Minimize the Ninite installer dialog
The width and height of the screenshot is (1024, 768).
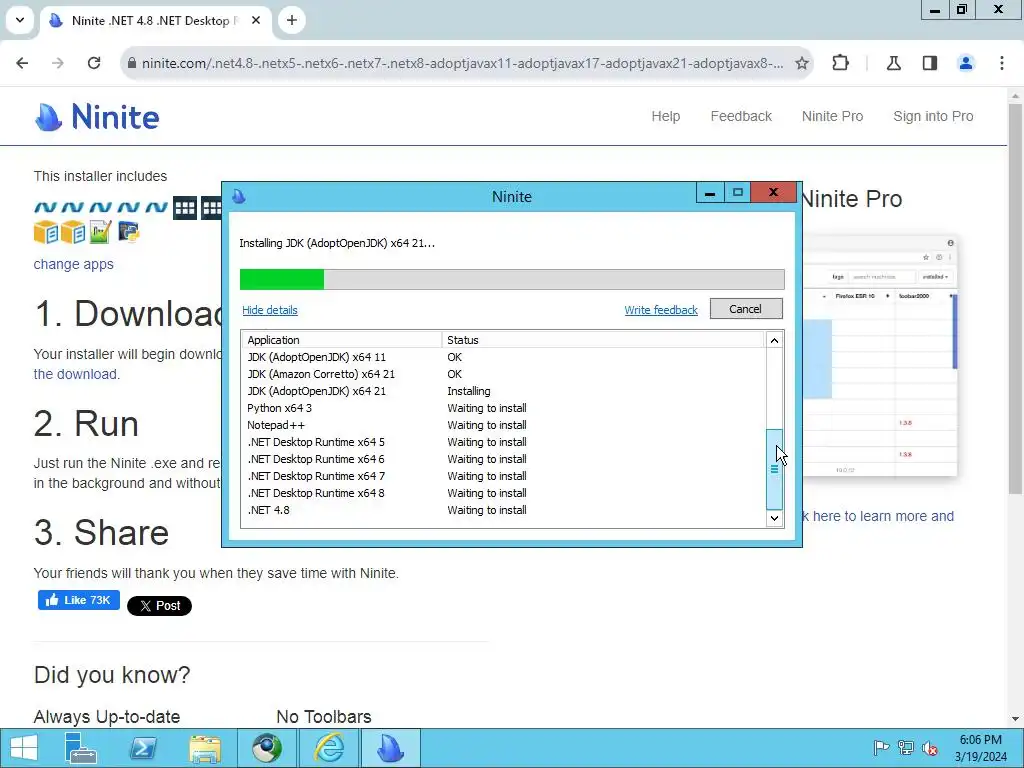(x=710, y=193)
